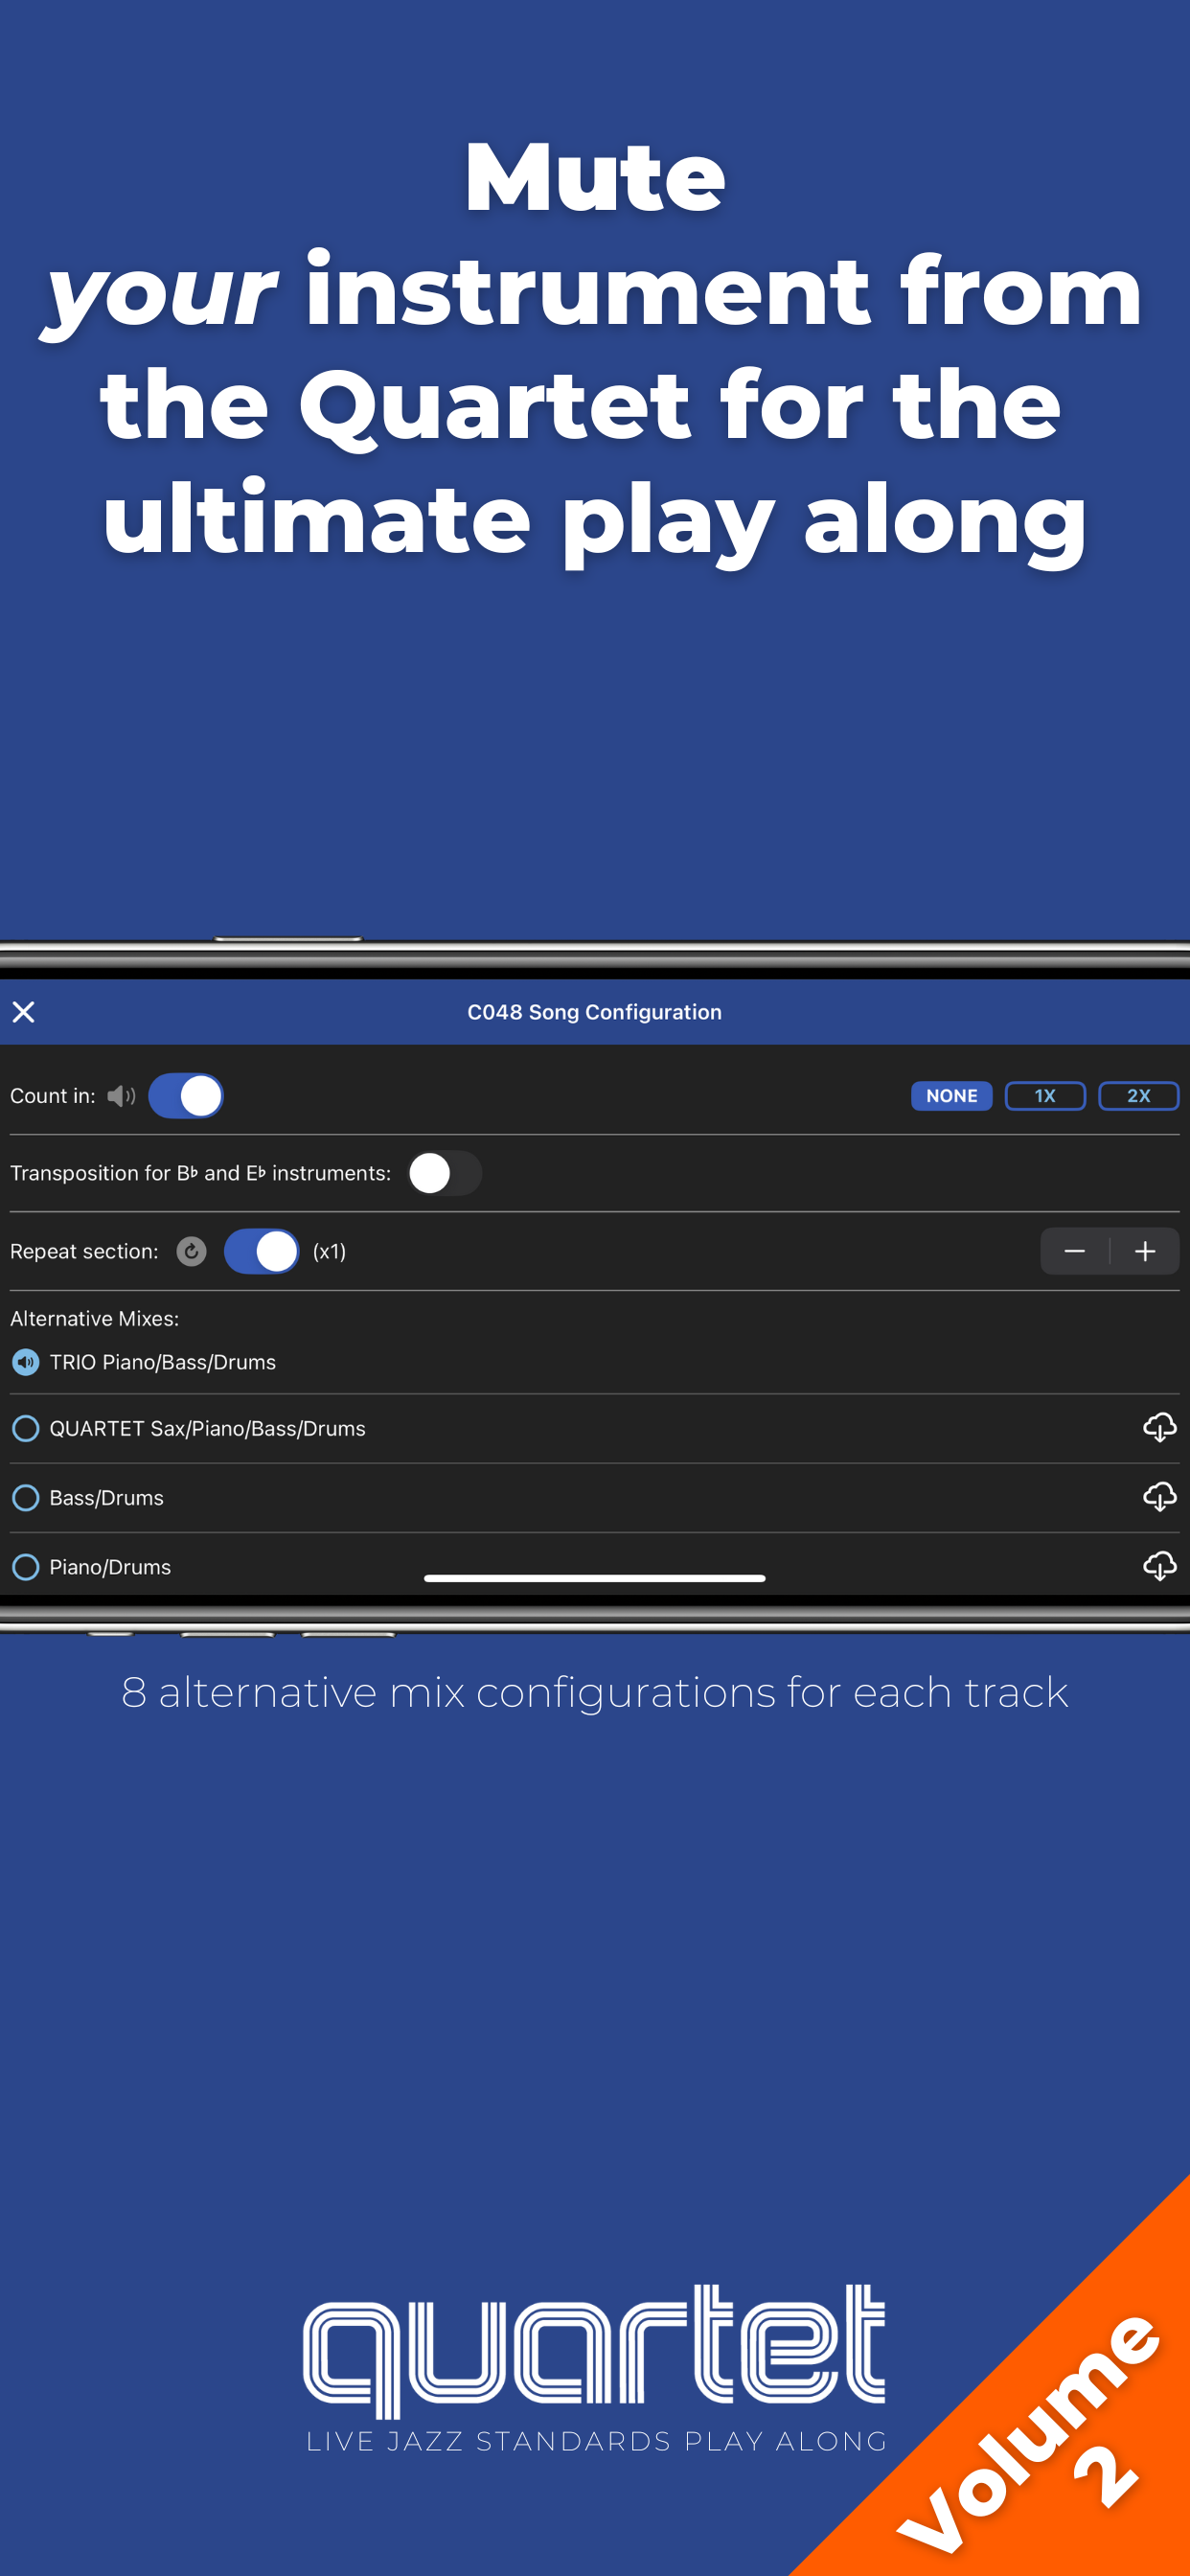The height and width of the screenshot is (2576, 1190).
Task: Increase repeat count with plus button
Action: 1145,1251
